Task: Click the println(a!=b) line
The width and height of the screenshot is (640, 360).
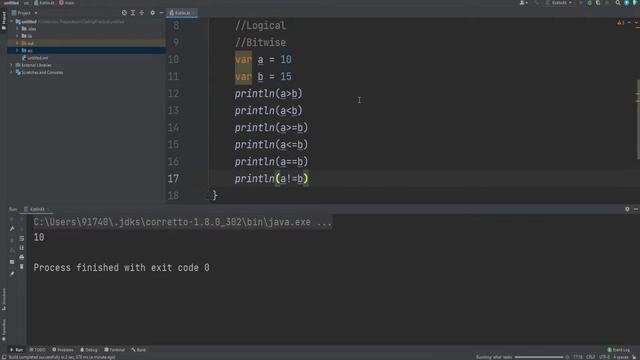Action: [271, 179]
